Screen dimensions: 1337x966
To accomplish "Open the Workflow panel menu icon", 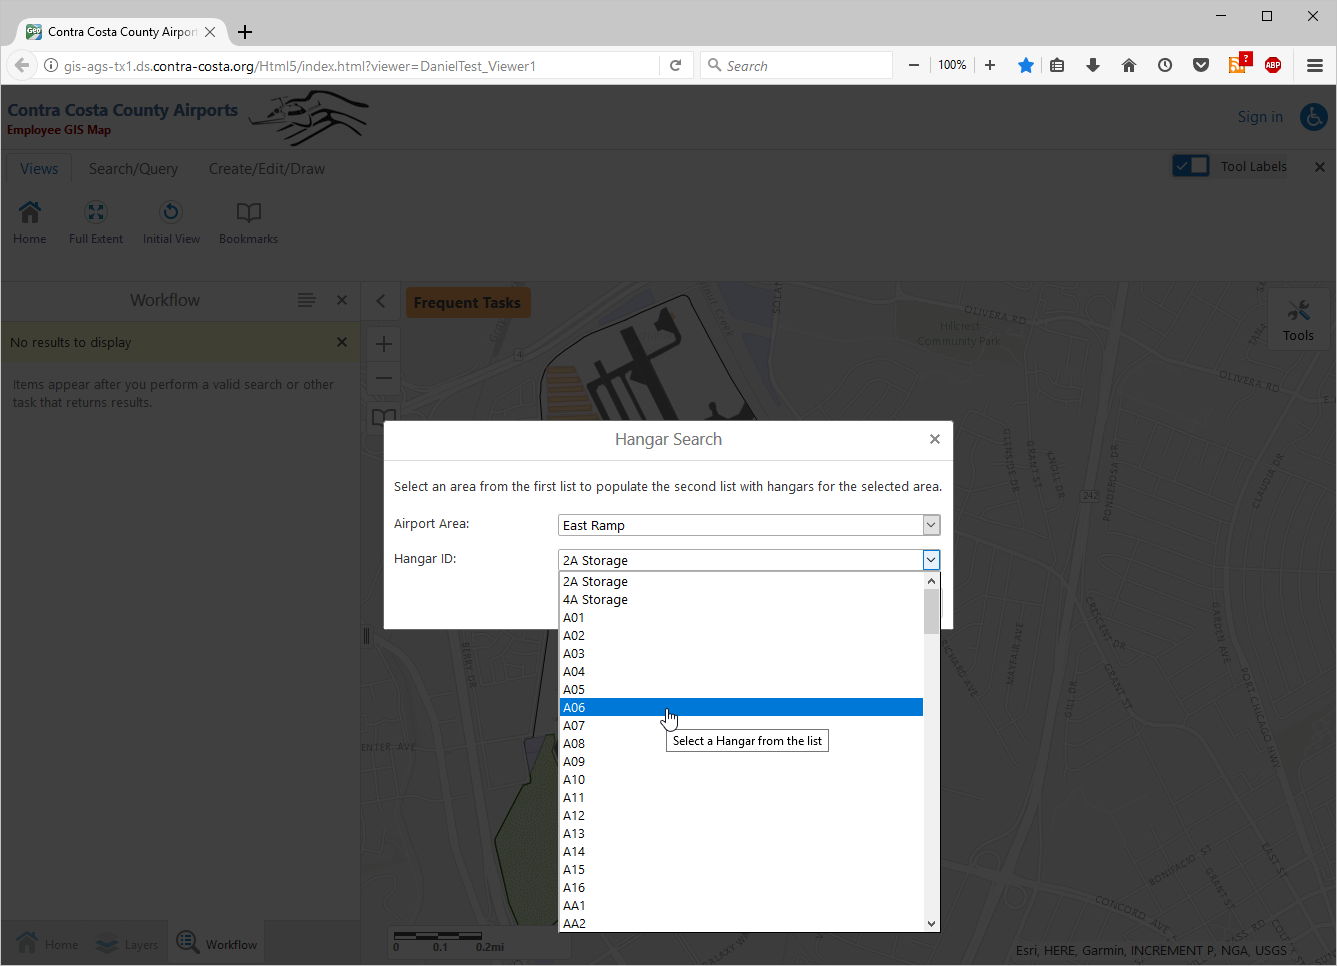I will pos(307,300).
